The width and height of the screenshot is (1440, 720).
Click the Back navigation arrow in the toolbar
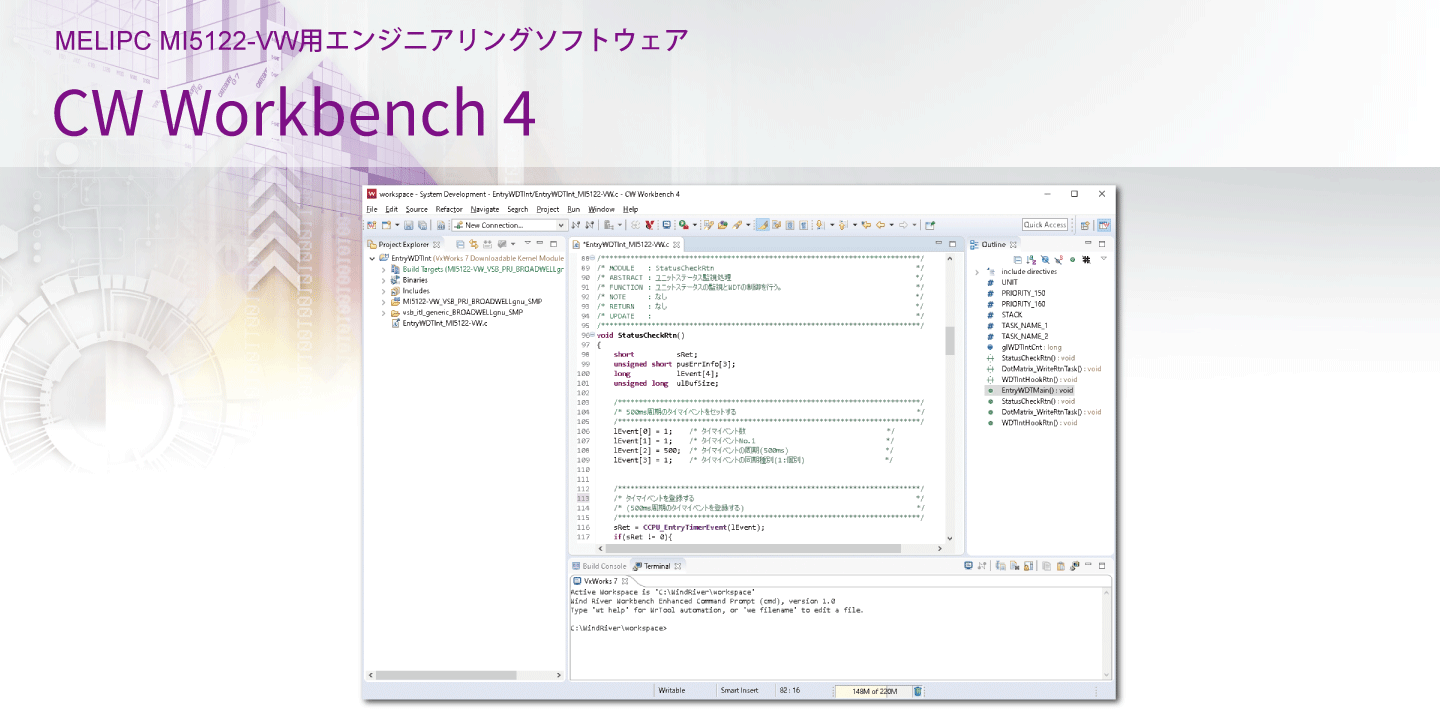[880, 225]
